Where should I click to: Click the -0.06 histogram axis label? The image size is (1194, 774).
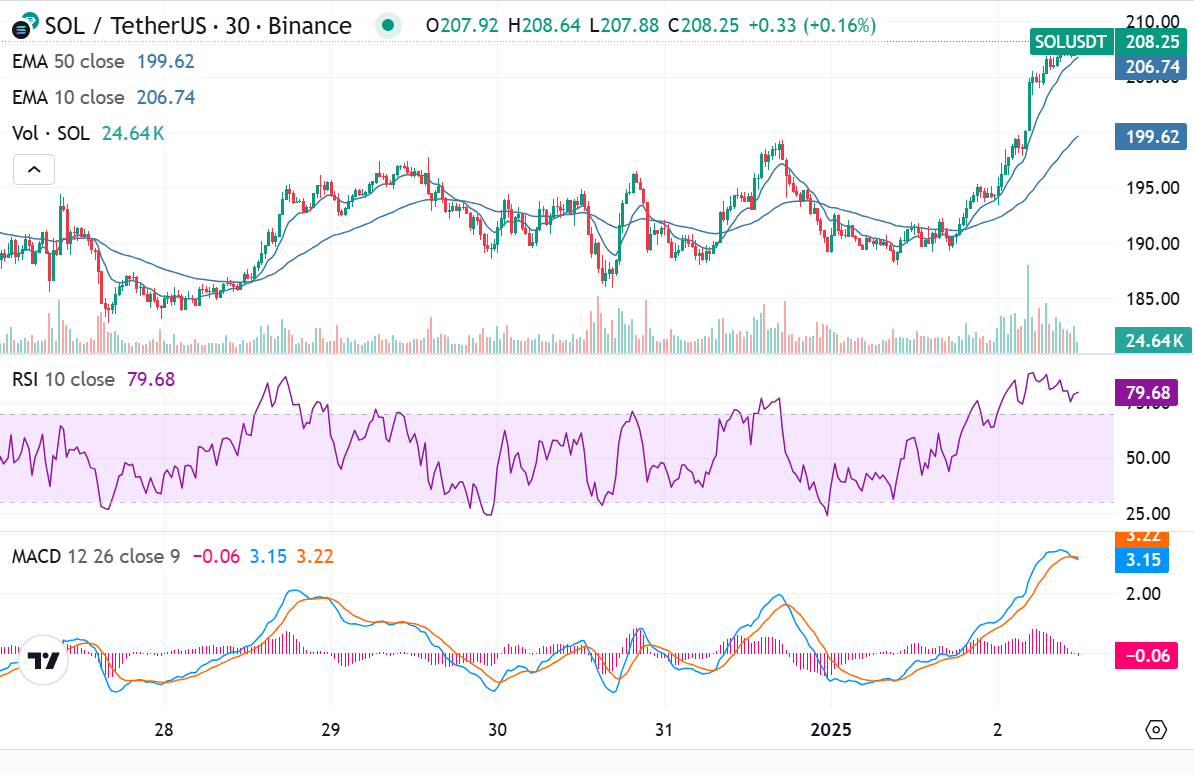point(1147,656)
